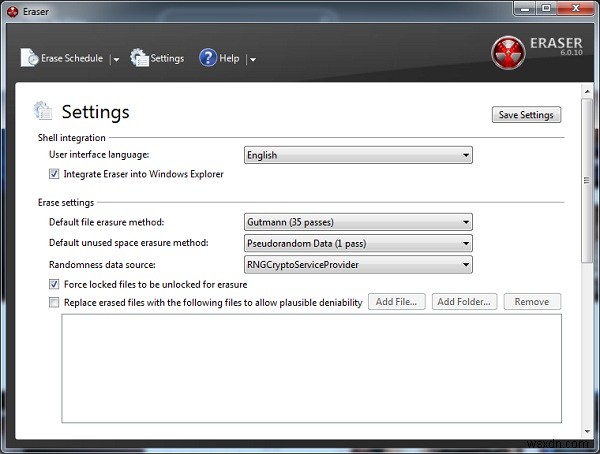Click the blue Help question mark icon
The image size is (600, 454).
208,58
